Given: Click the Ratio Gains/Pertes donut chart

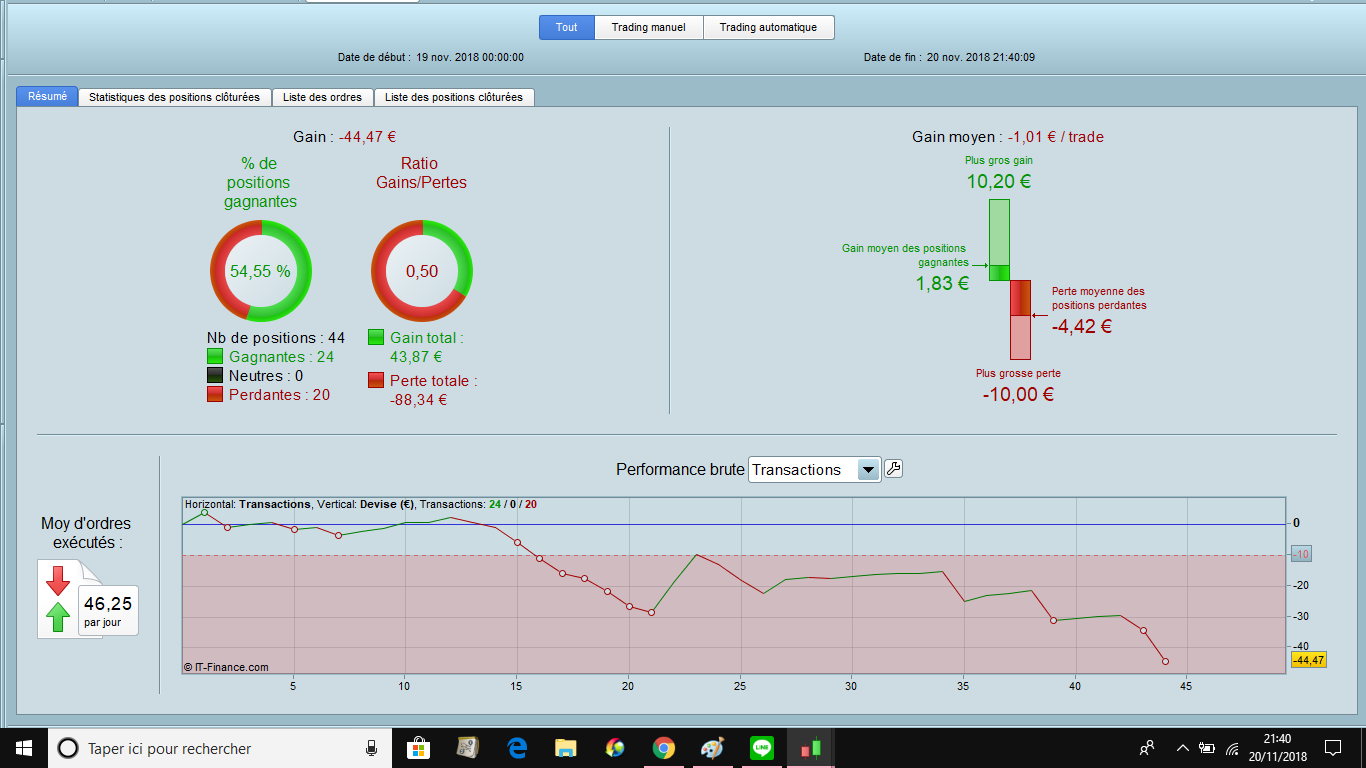Looking at the screenshot, I should [x=422, y=271].
